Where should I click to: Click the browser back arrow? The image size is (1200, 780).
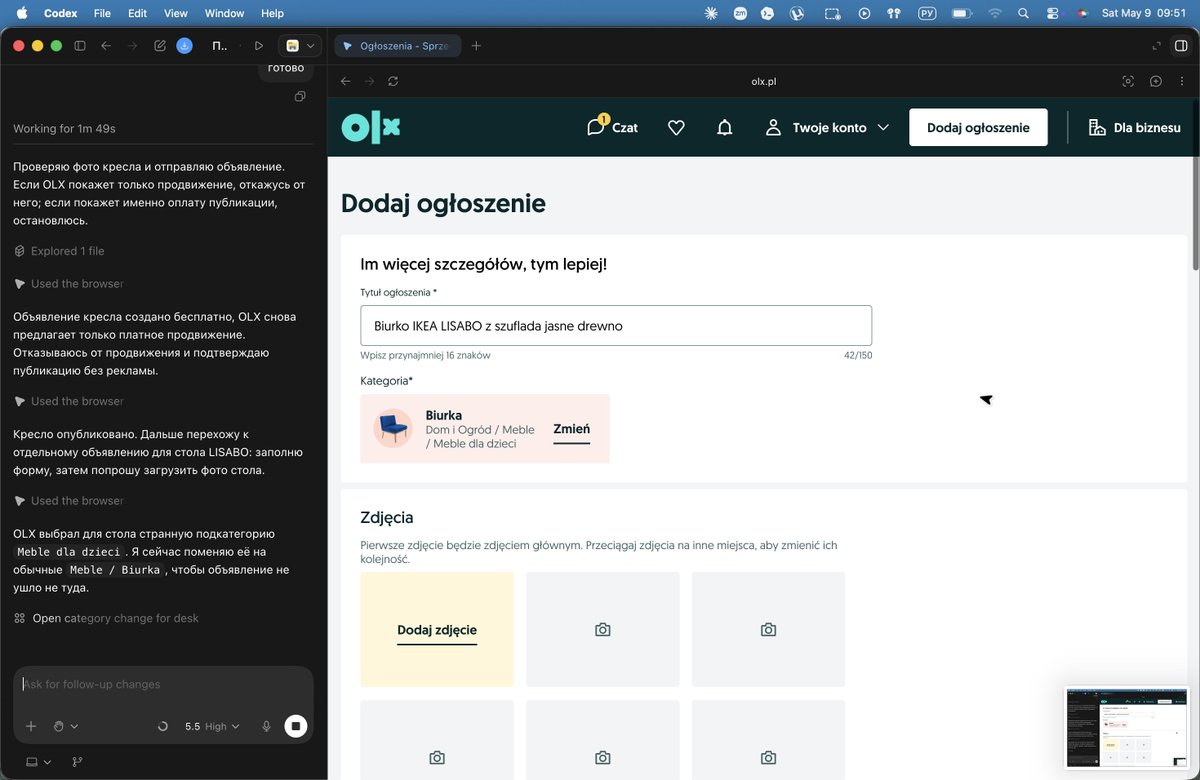[x=345, y=81]
